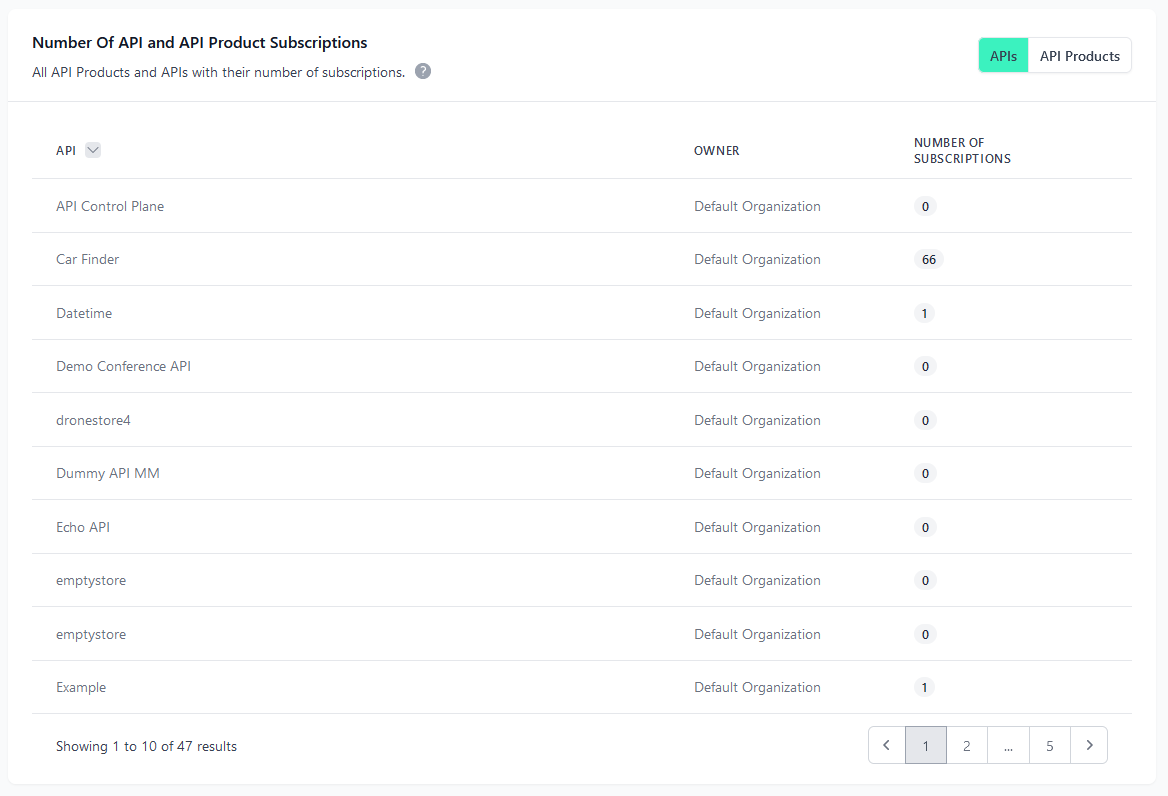
Task: View the API Control Plane API
Action: point(110,206)
